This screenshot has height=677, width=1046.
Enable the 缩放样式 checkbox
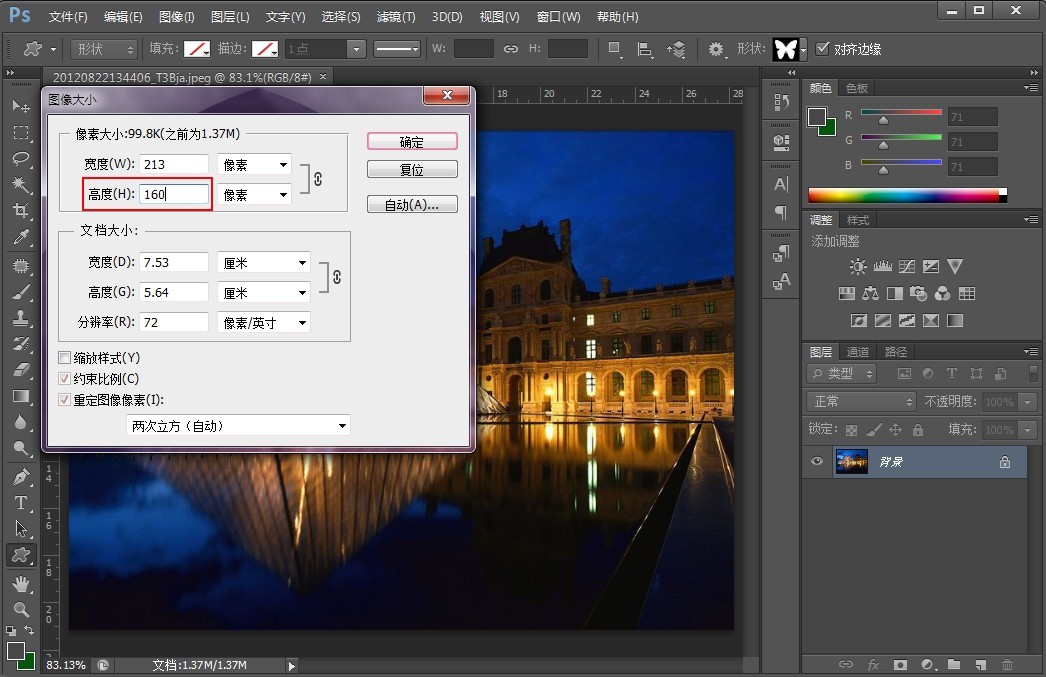pos(65,358)
